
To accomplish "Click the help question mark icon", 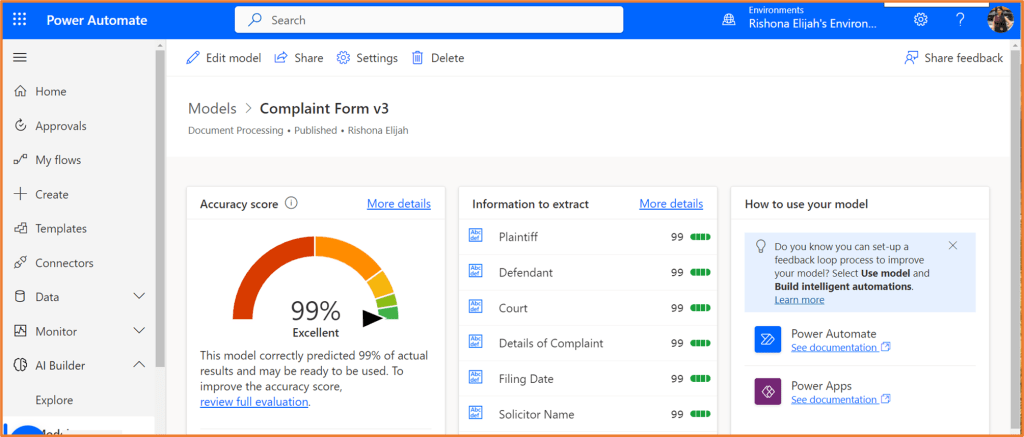I will pos(960,20).
